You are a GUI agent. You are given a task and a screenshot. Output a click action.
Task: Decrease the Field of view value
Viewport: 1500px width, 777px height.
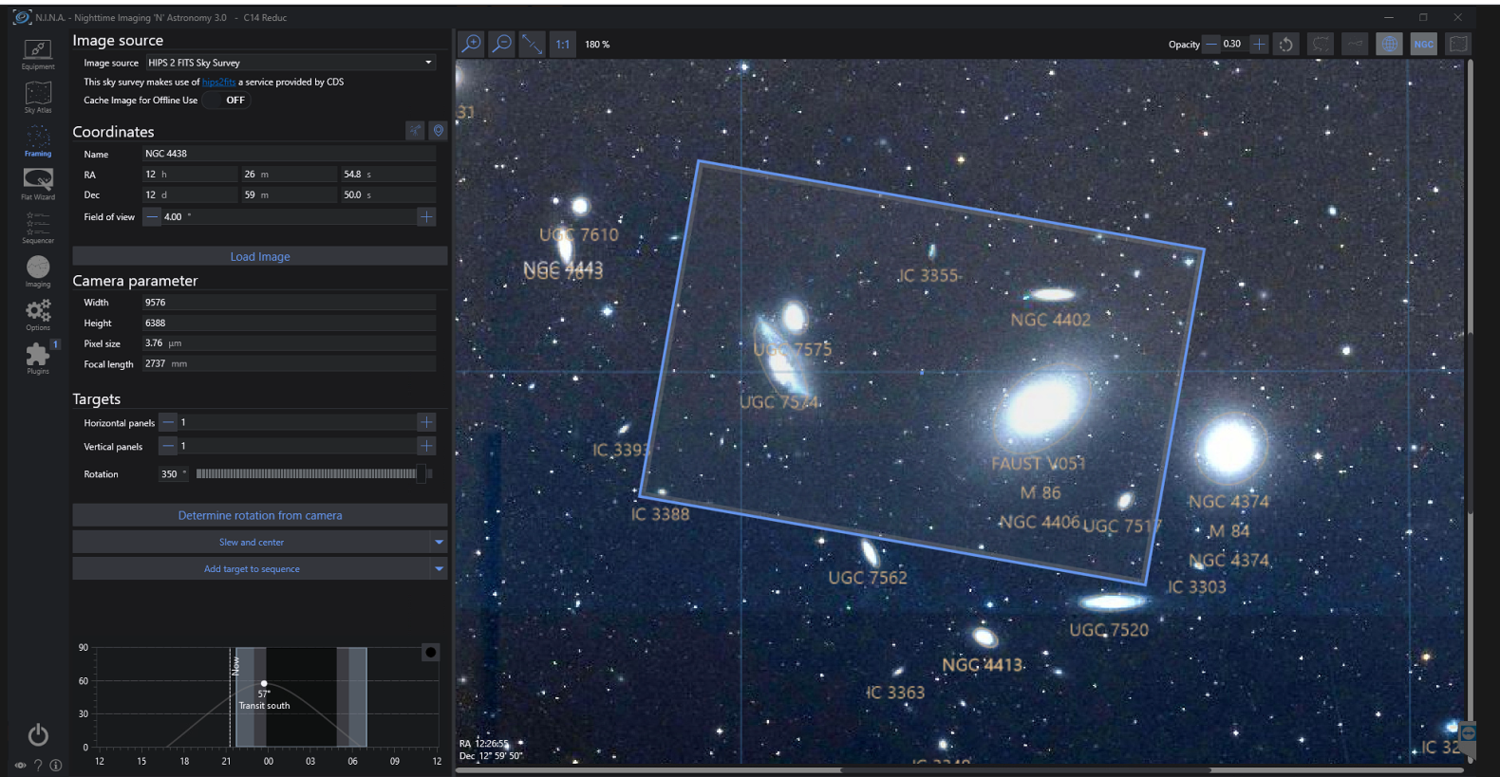[x=152, y=217]
